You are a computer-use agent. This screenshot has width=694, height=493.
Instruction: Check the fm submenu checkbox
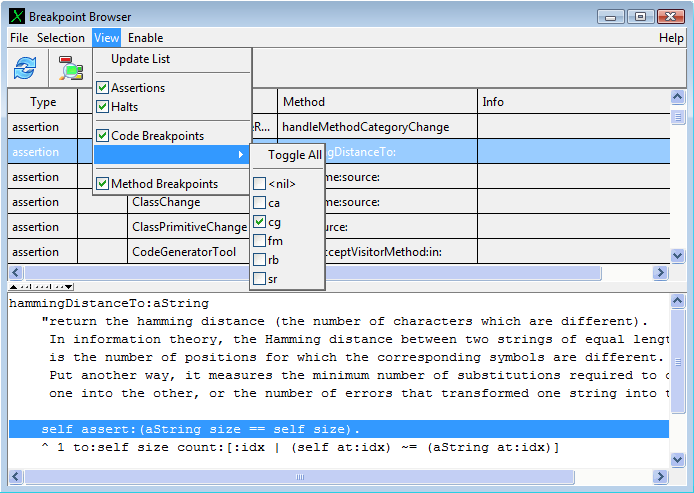coord(260,241)
